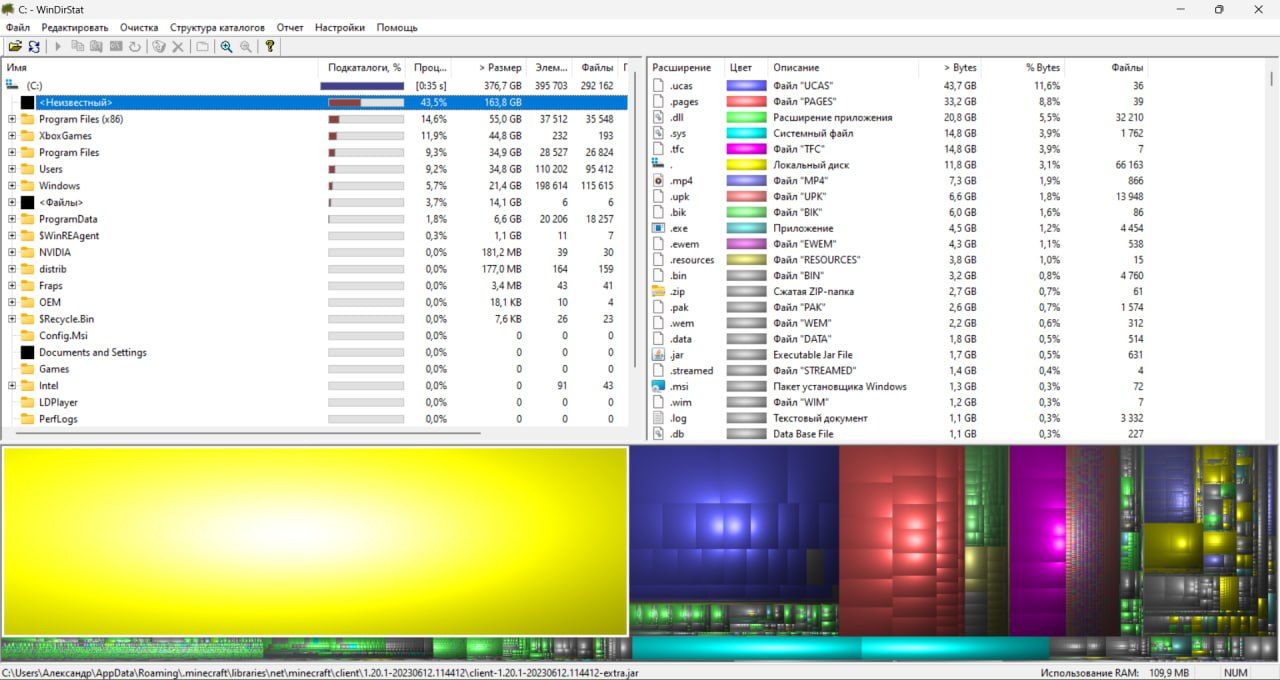The width and height of the screenshot is (1280, 680).
Task: Click the local disk extension row icon
Action: (x=658, y=164)
